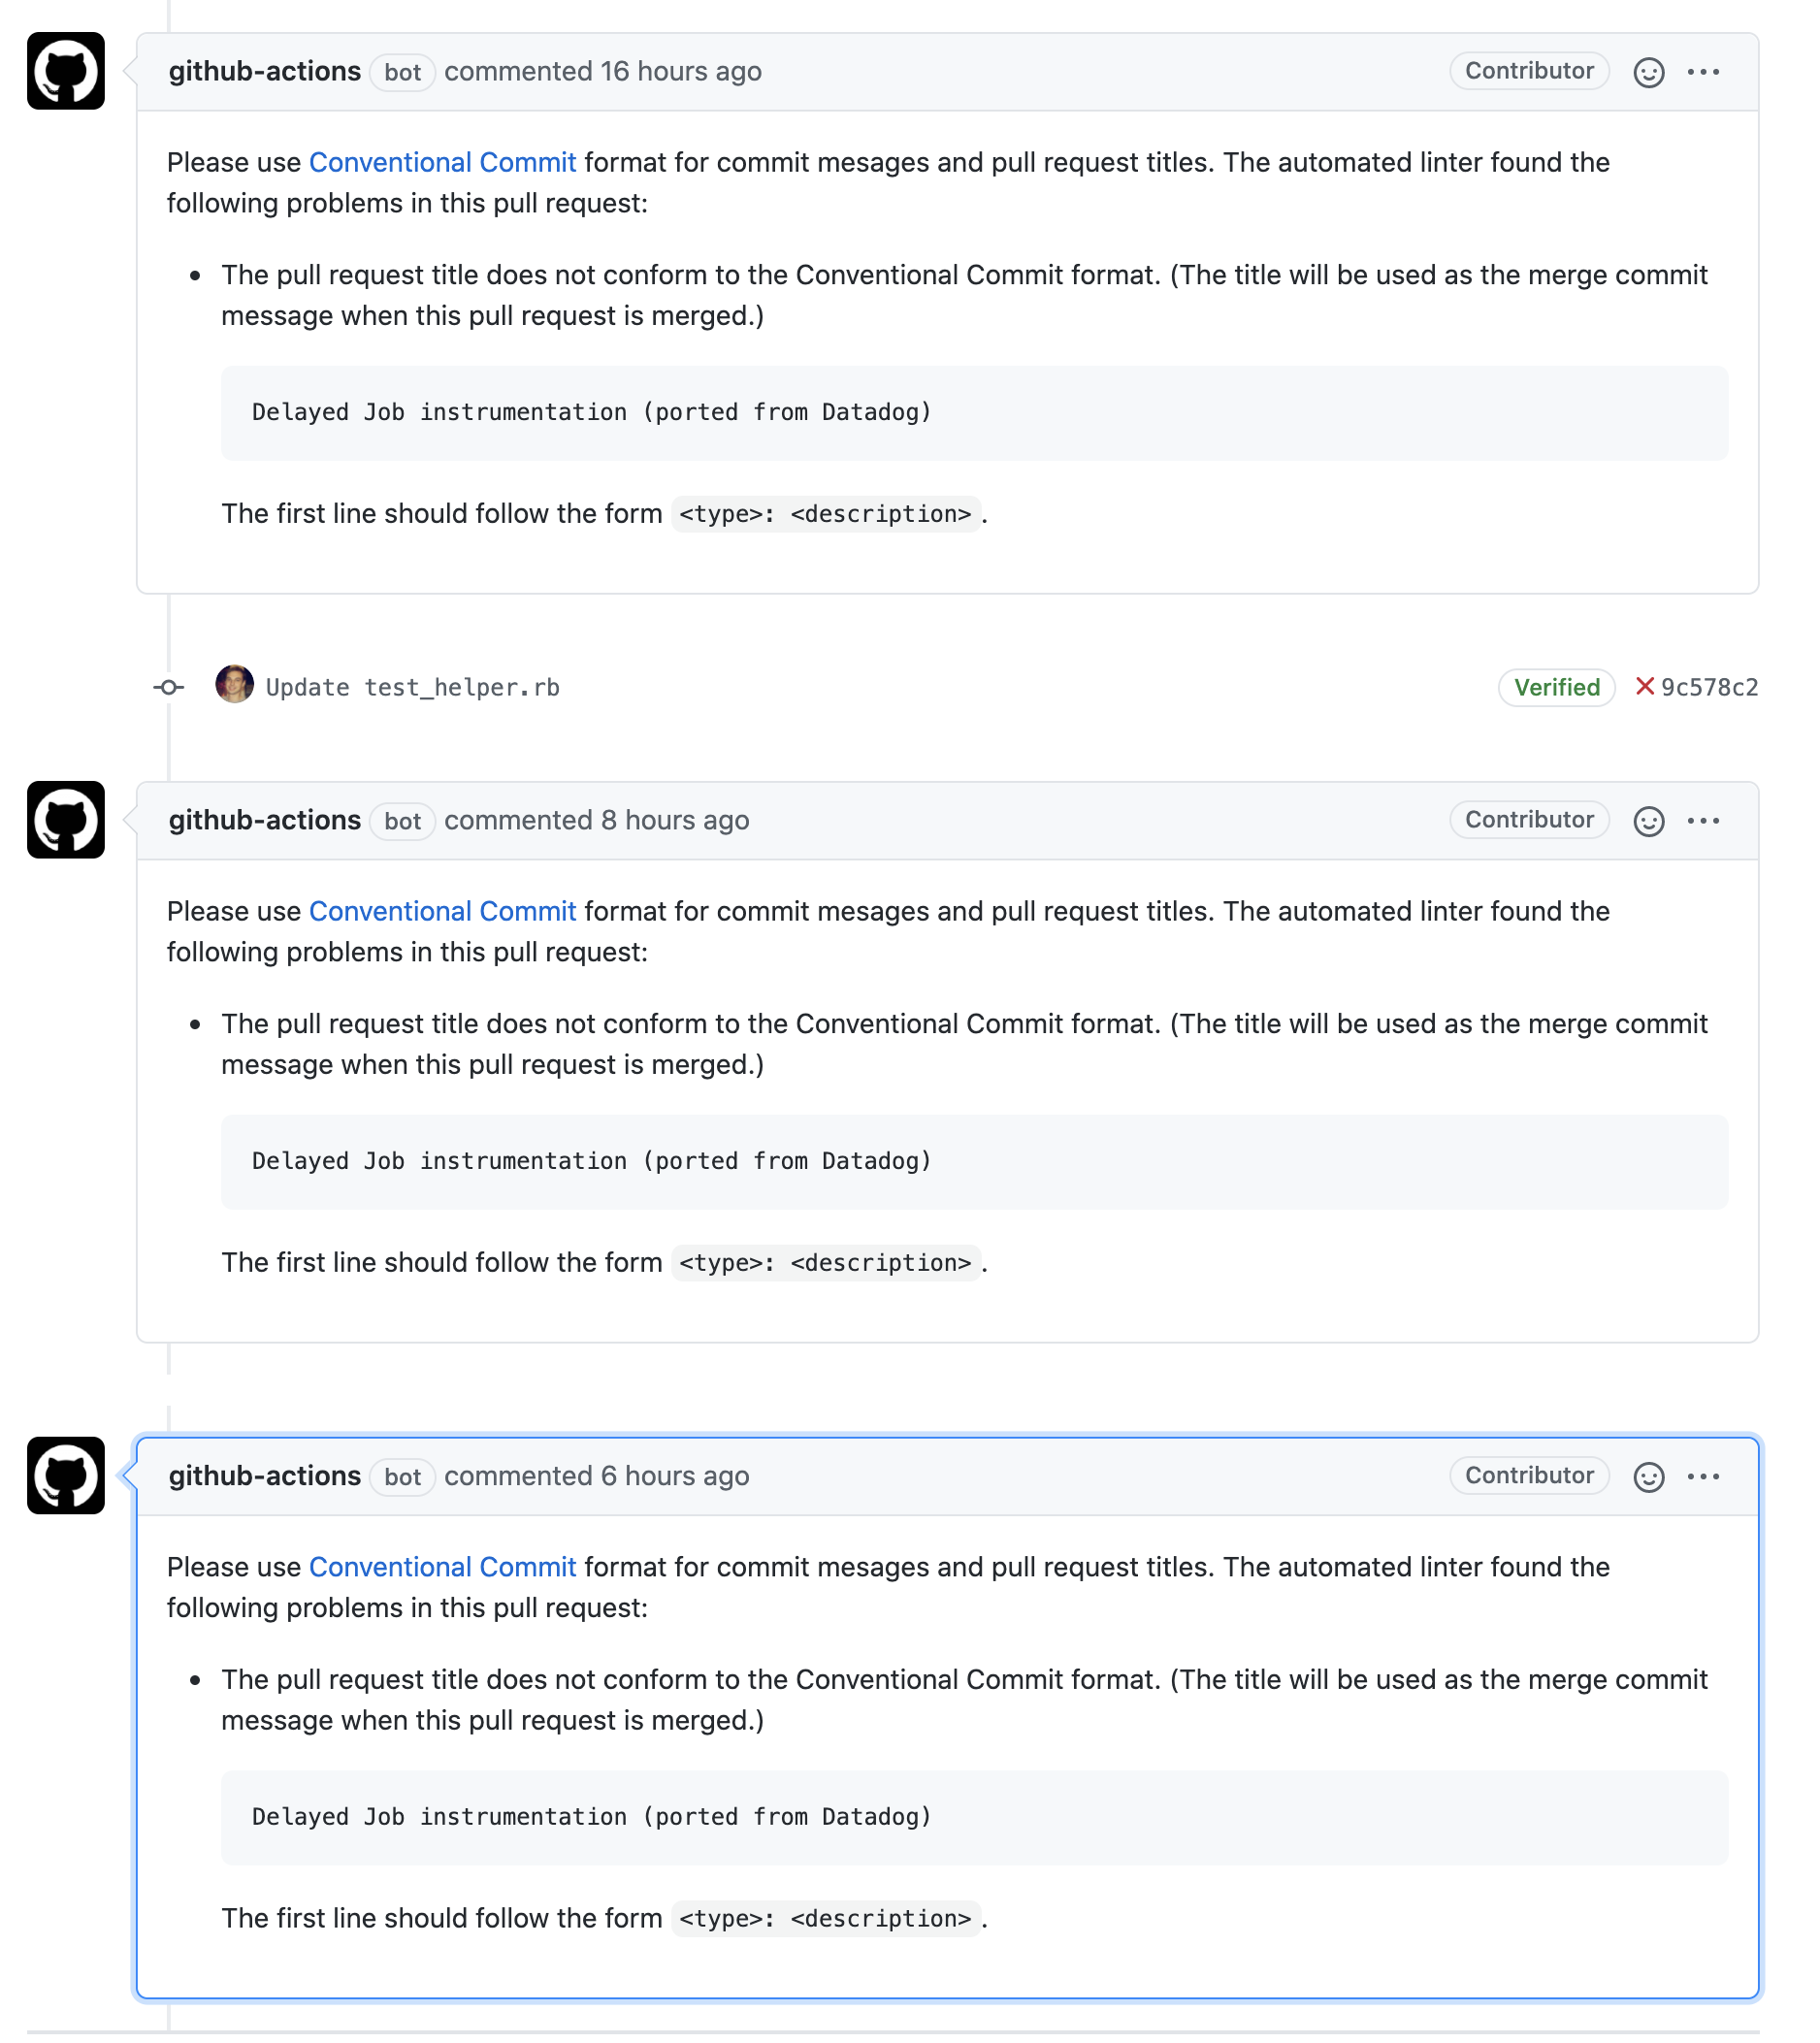Add a reaction on the 16-hours-ago comment

tap(1649, 71)
